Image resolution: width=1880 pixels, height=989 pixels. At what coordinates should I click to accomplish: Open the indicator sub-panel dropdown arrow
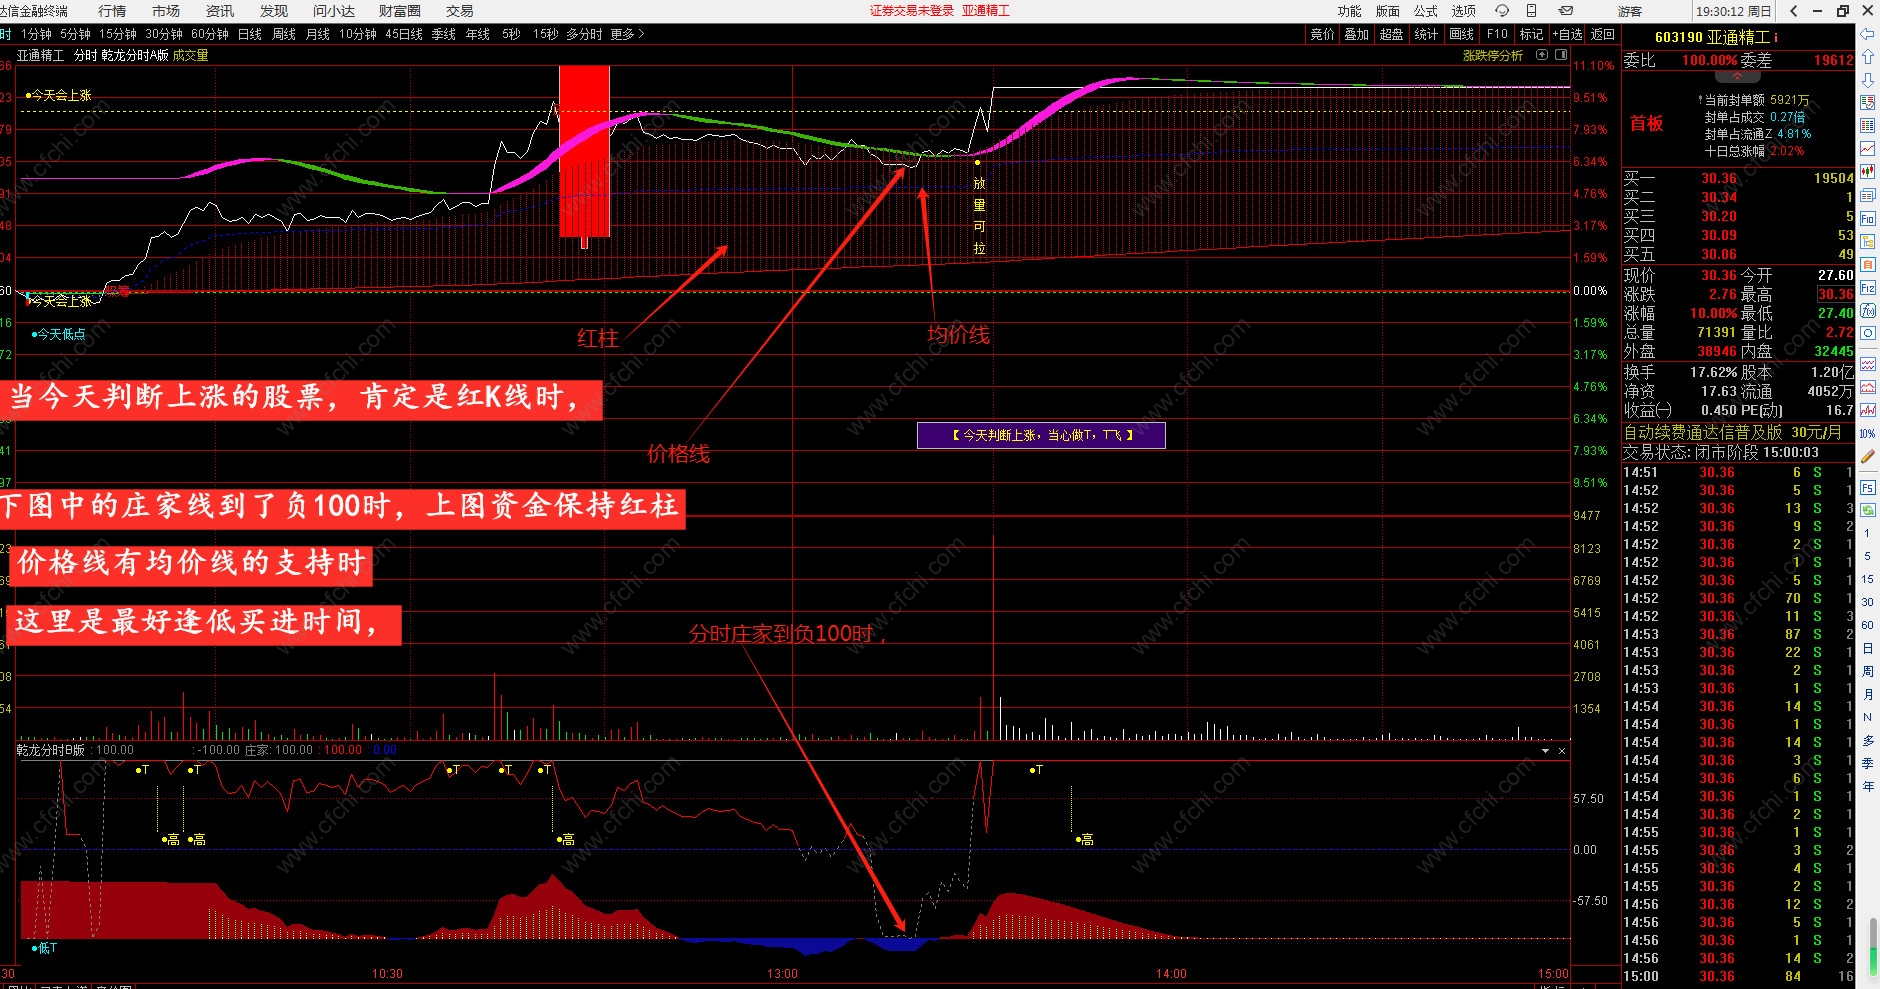(1545, 750)
